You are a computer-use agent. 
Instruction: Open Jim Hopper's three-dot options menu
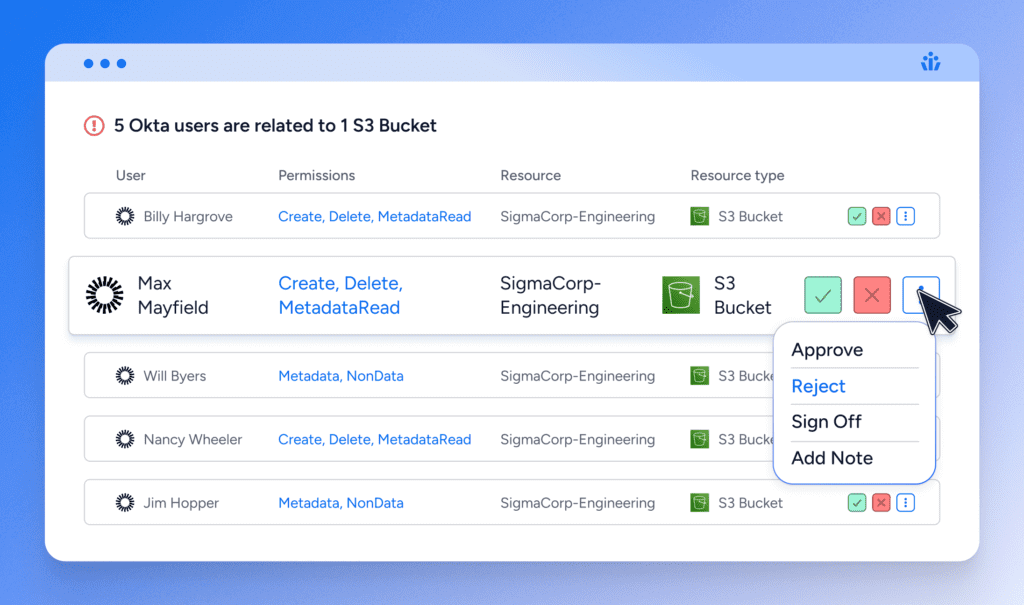tap(905, 503)
